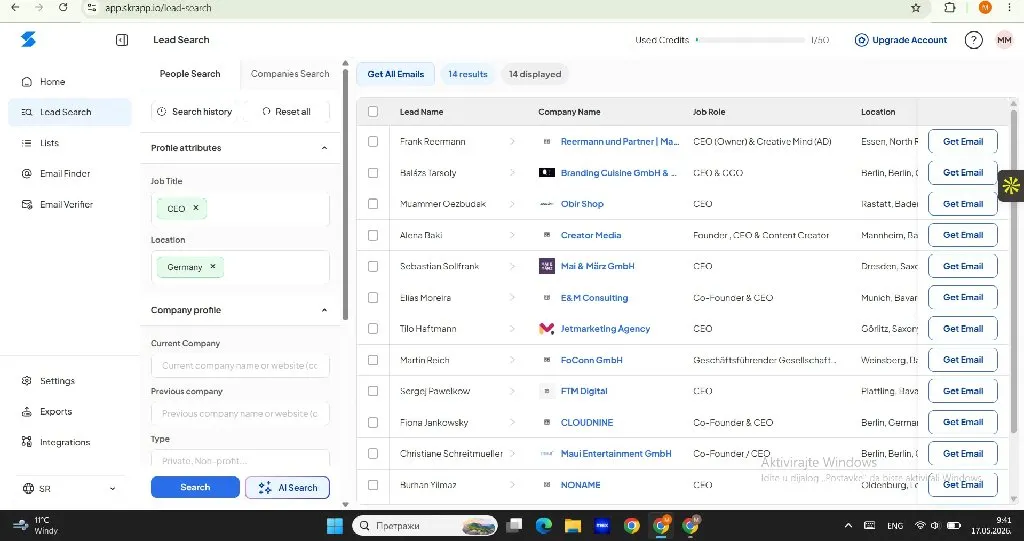Click the filter panel vertical scrollbar

coord(345,193)
